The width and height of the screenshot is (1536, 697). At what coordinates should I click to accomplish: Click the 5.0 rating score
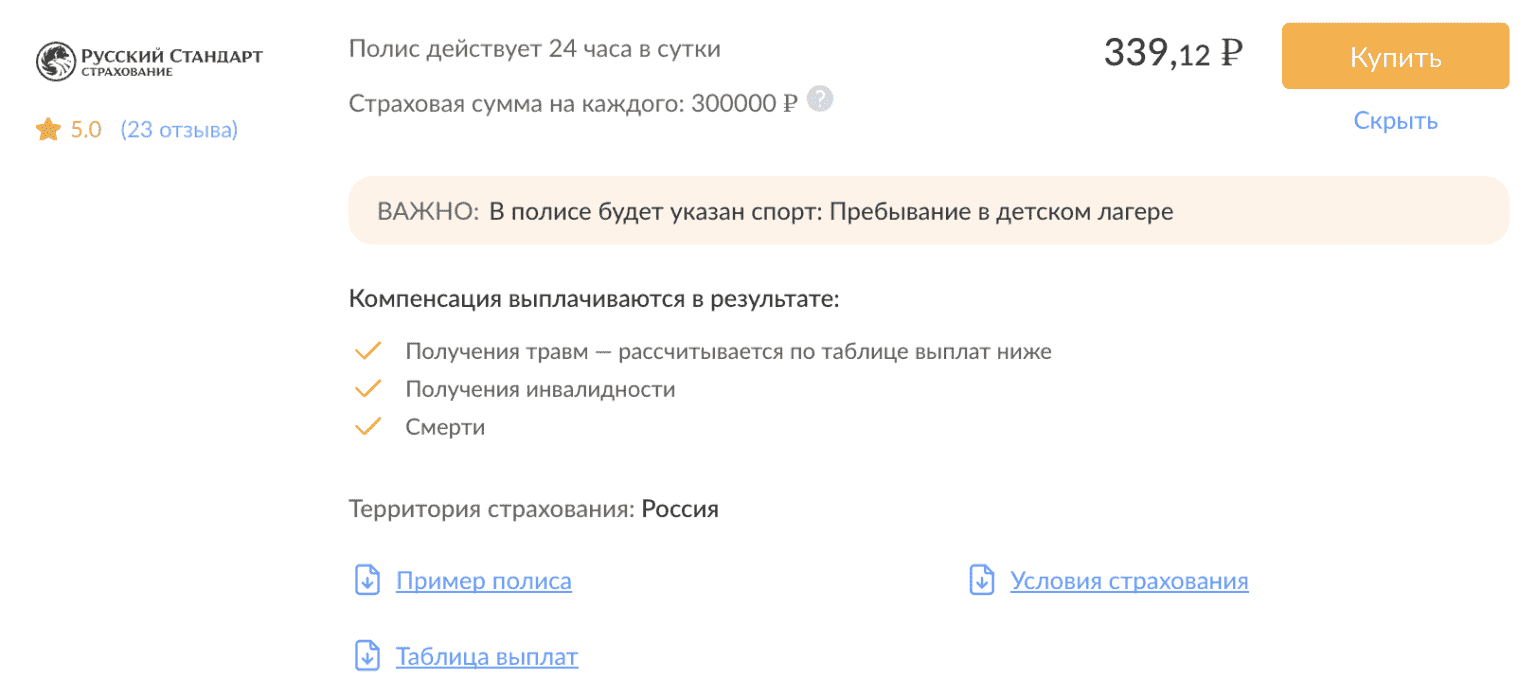[86, 130]
